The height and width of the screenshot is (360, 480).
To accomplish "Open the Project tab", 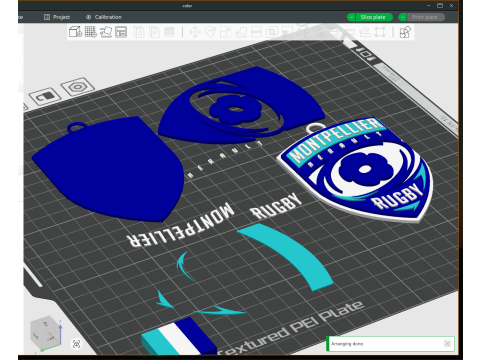I will (57, 17).
